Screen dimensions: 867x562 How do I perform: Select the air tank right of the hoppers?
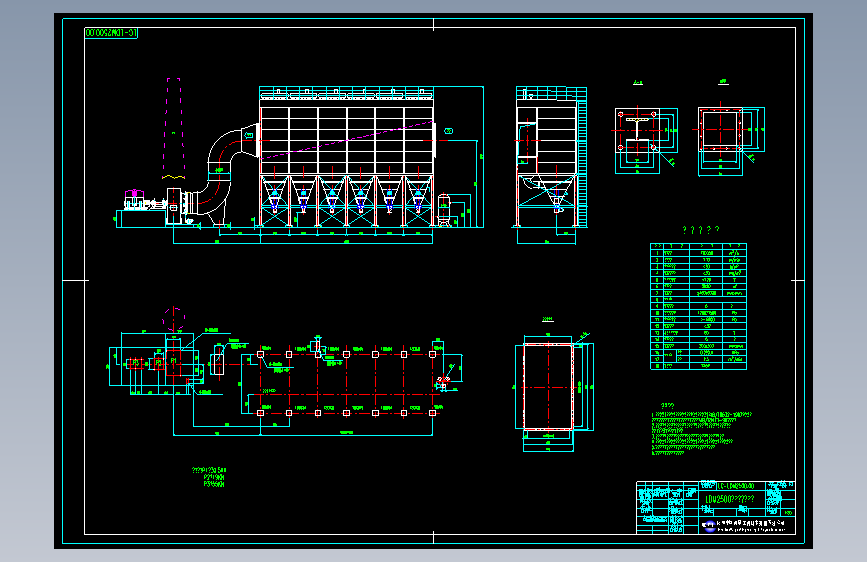tap(443, 210)
